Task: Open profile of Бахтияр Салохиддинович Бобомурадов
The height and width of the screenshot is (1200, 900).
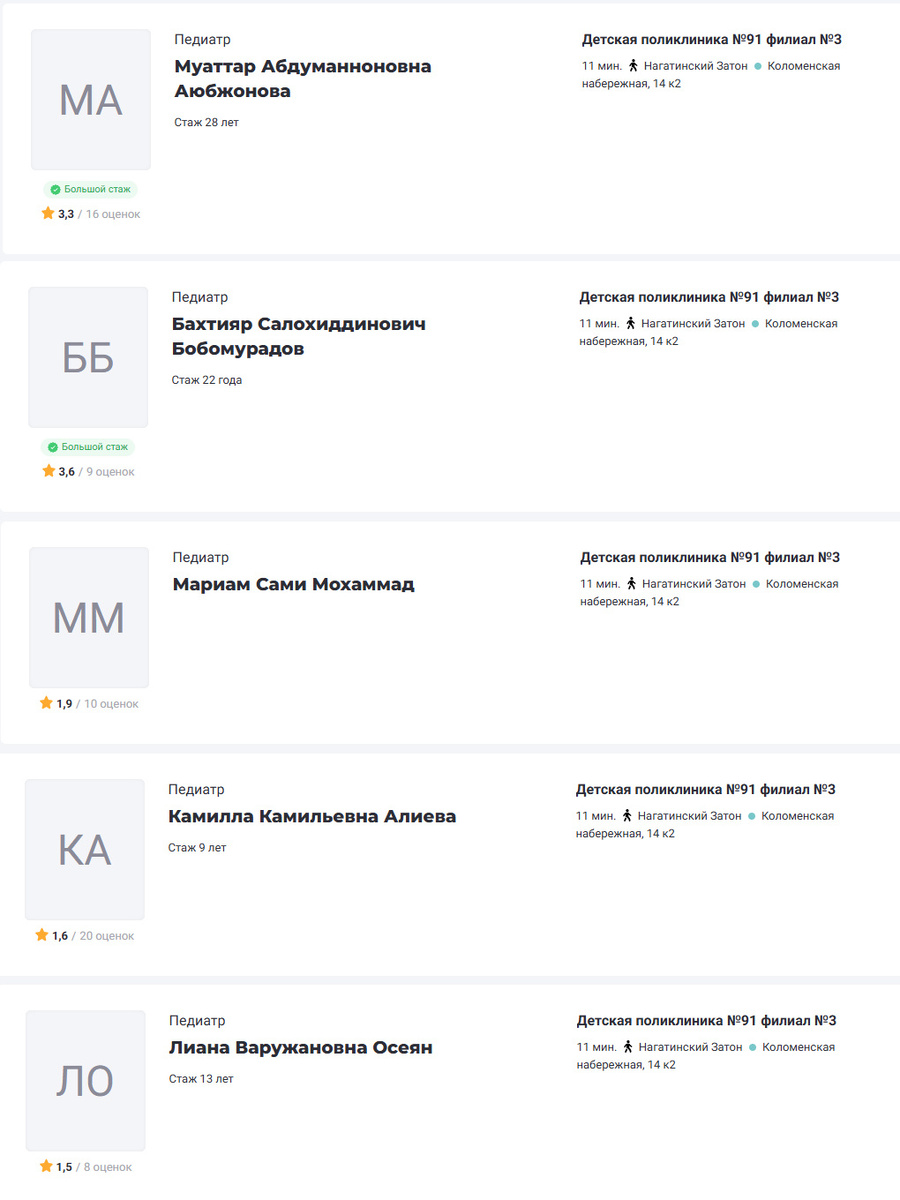Action: [298, 336]
